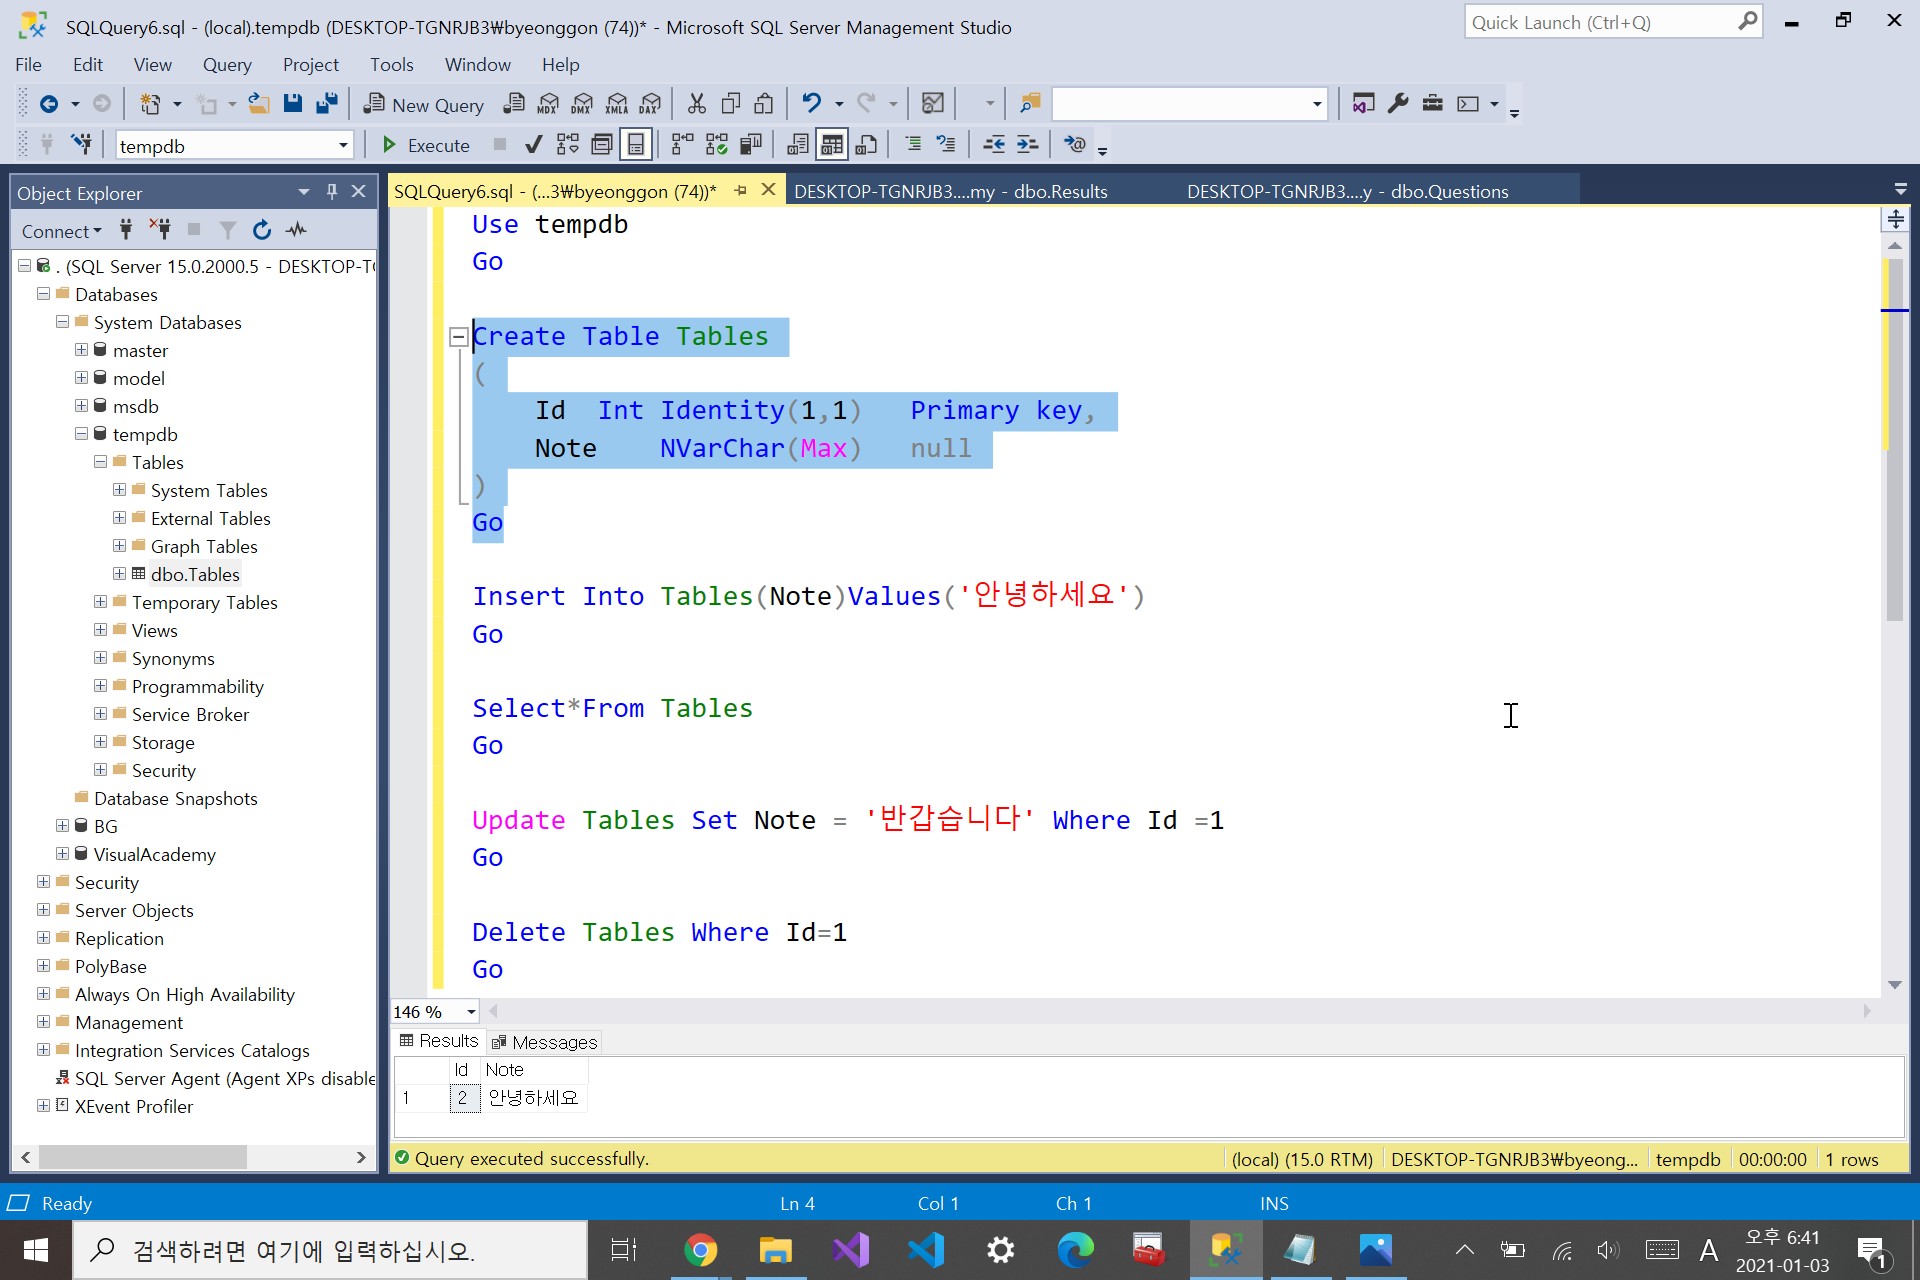Click Refresh icon in Object Explorer

(262, 230)
